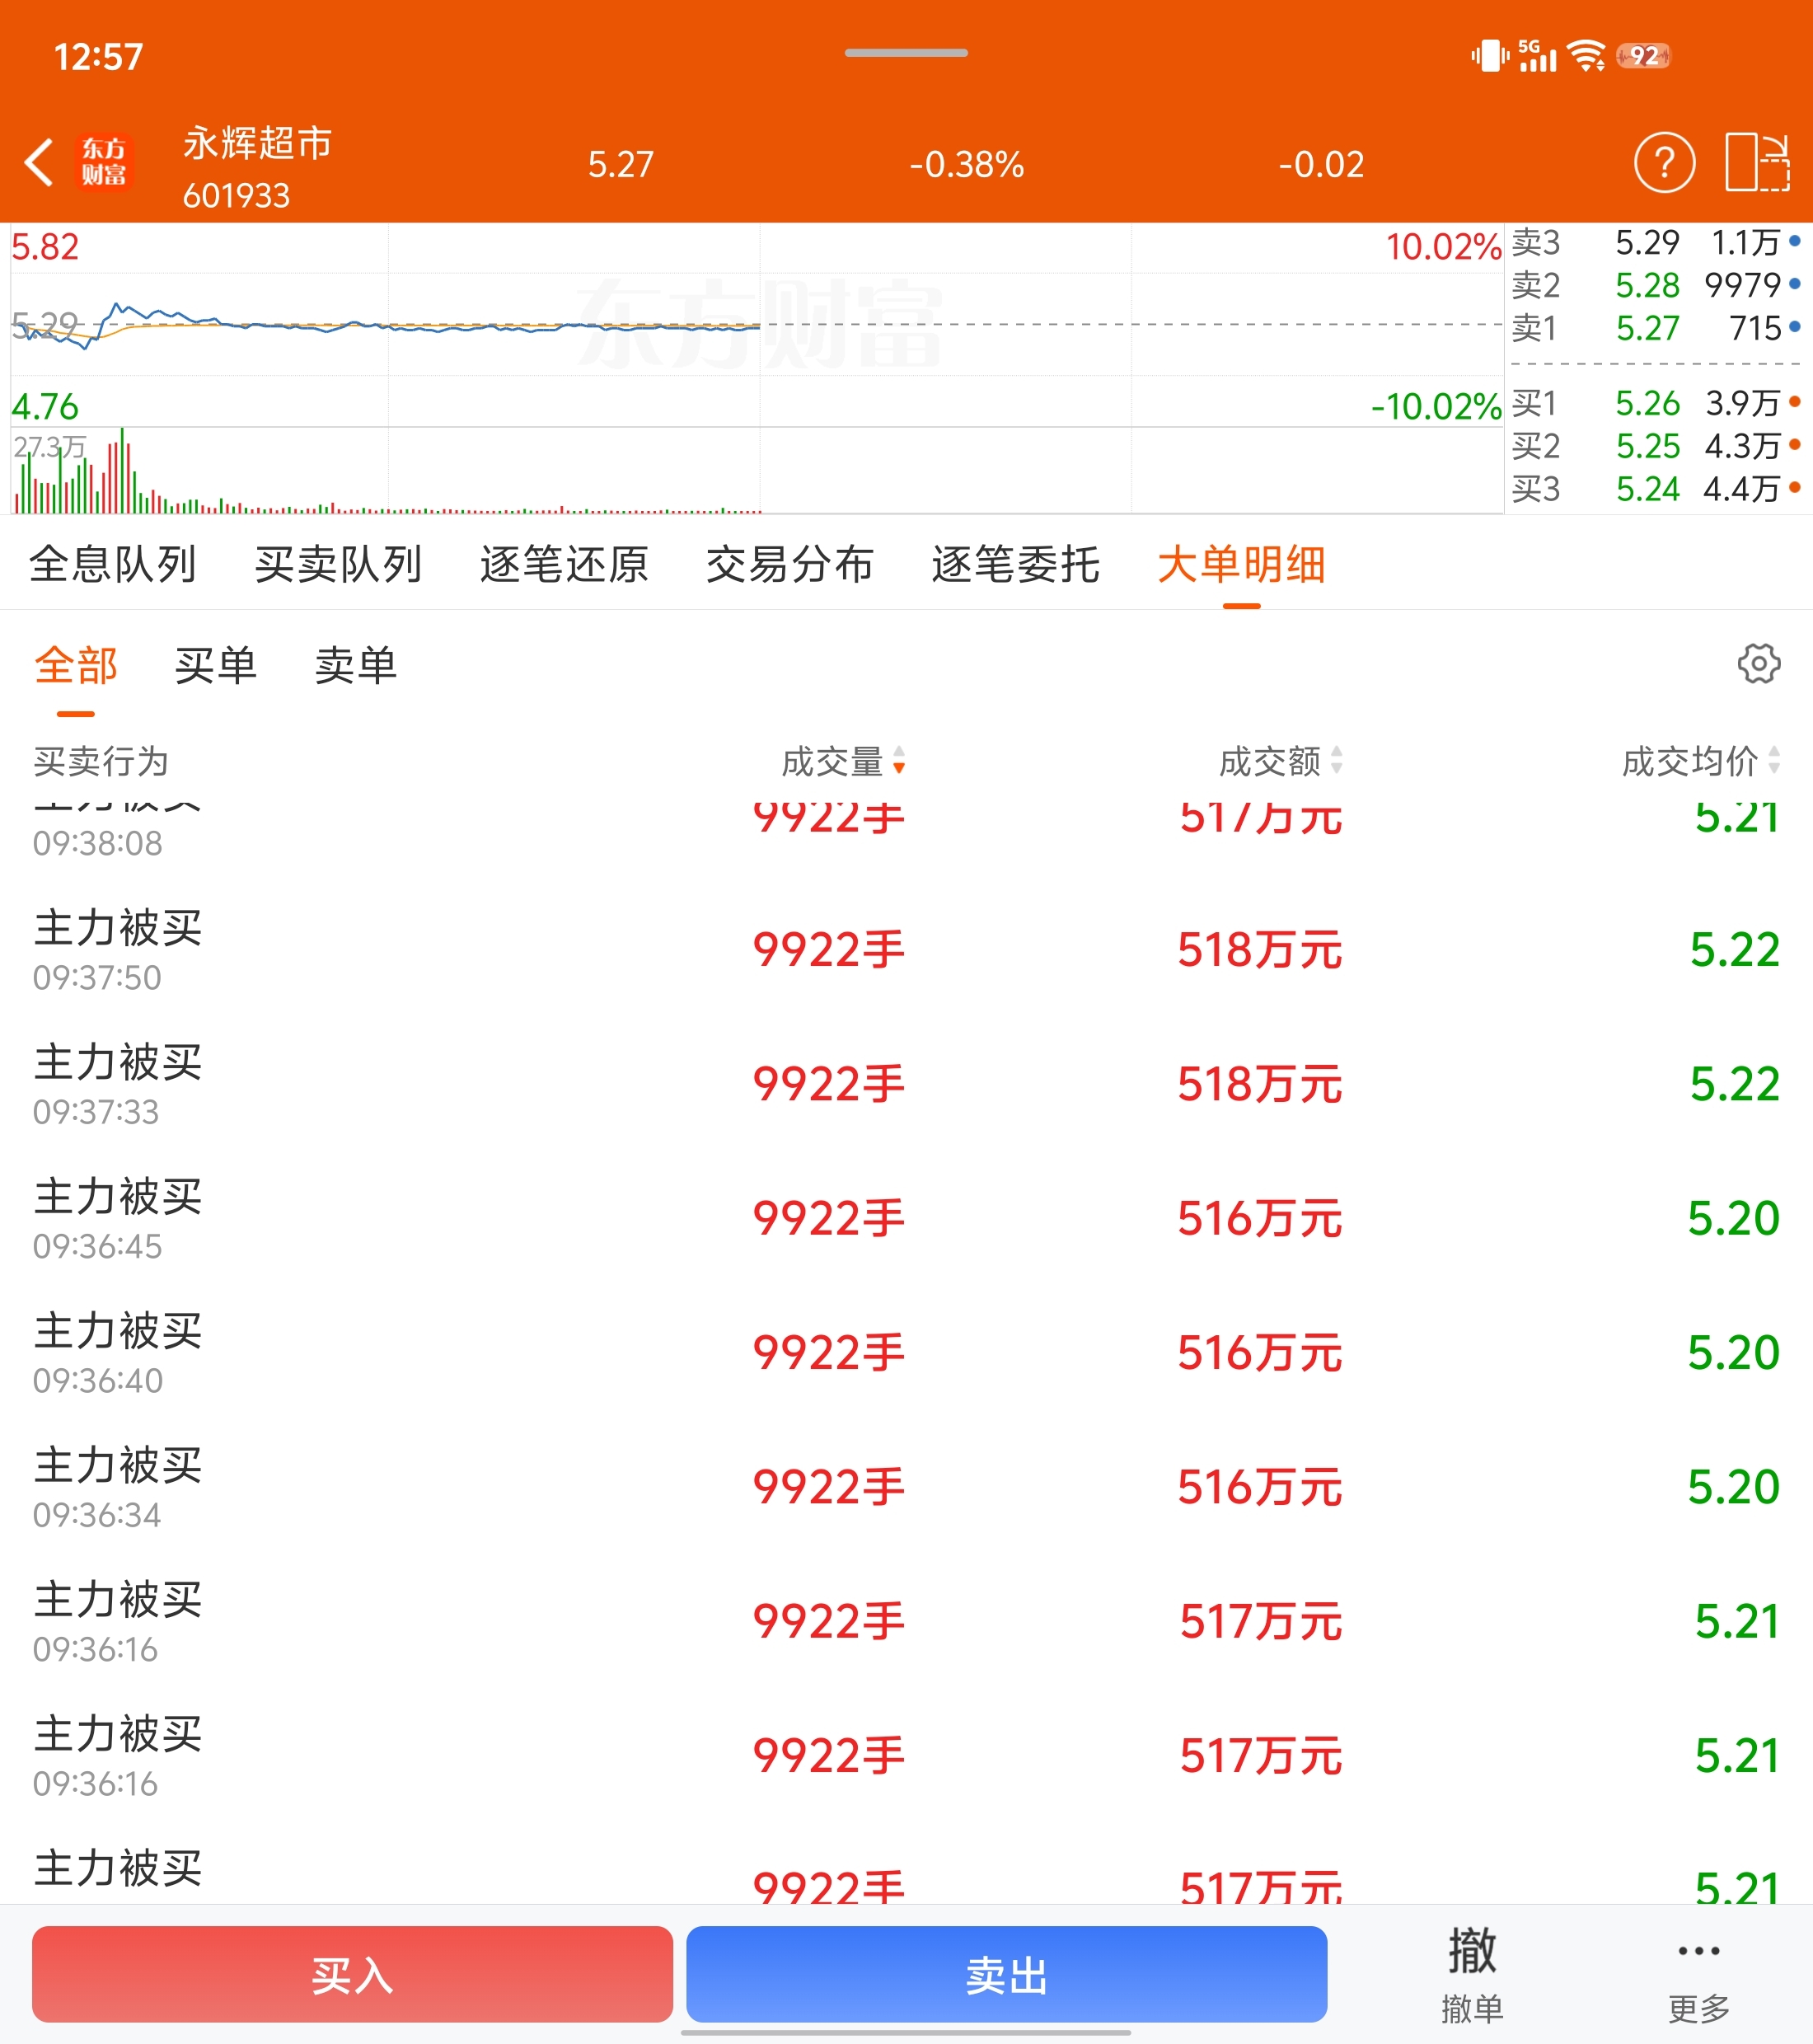Screen dimensions: 1813x2044
Task: Open the settings gear for big orders
Action: [1758, 664]
